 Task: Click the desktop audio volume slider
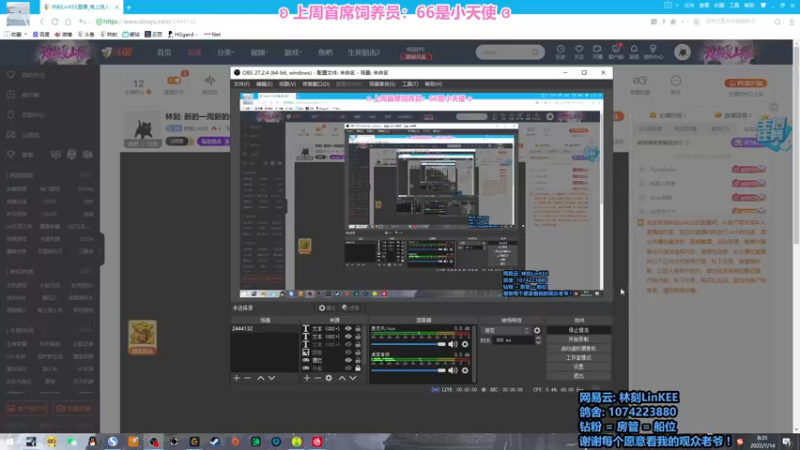pos(409,370)
